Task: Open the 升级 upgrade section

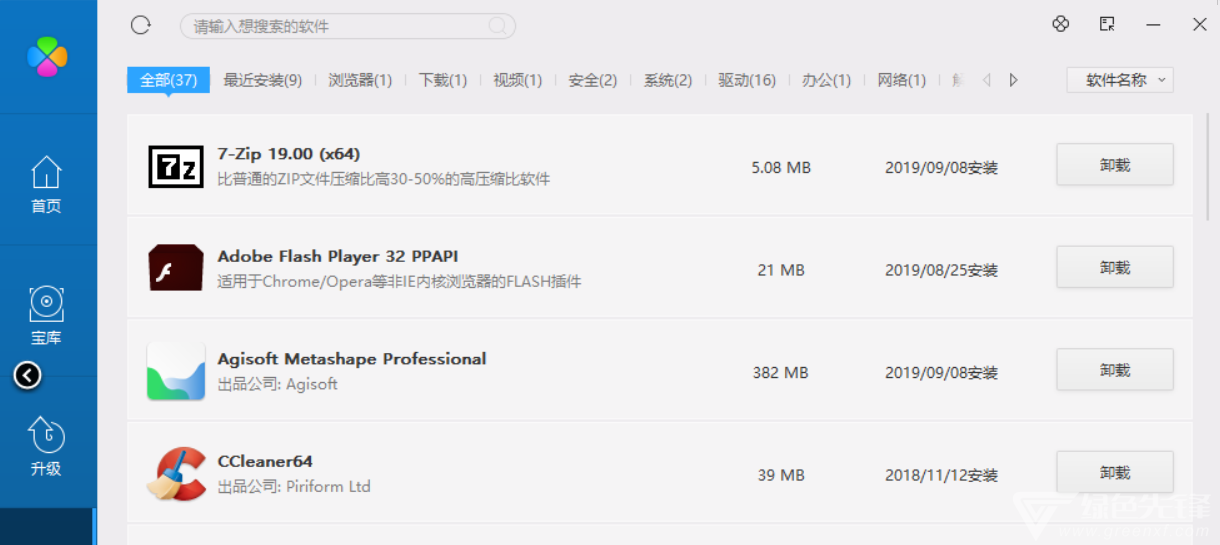Action: [x=46, y=447]
